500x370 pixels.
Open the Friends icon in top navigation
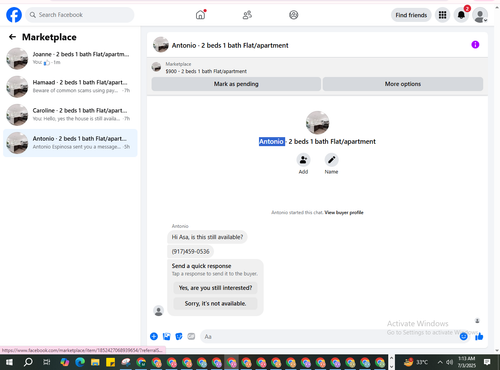point(247,15)
